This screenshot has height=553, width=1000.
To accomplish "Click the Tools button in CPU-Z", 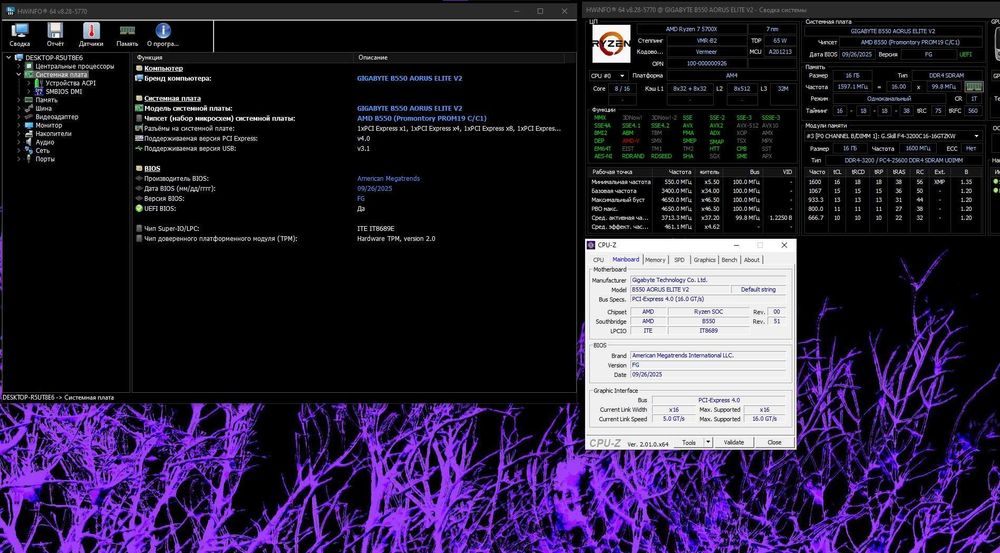I will point(689,442).
